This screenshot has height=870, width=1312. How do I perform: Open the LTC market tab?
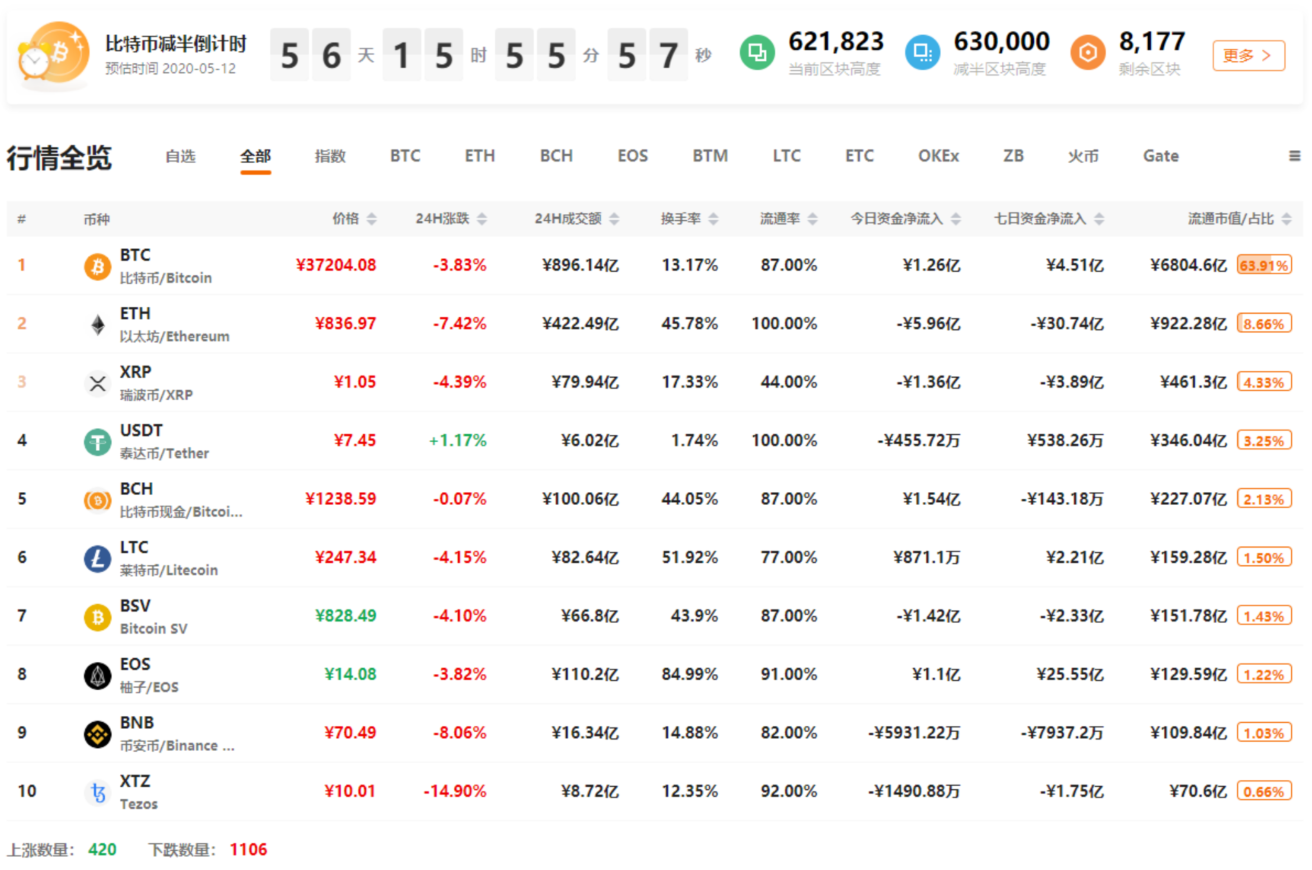click(x=786, y=156)
